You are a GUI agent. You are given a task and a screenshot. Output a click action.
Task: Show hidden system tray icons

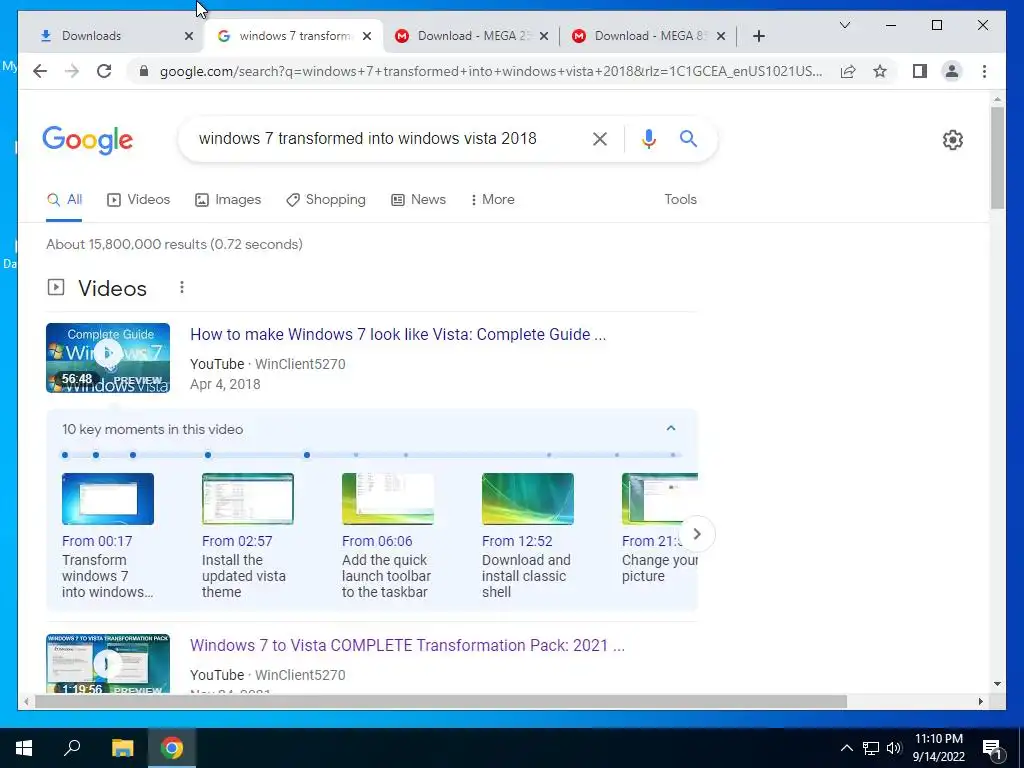click(846, 748)
